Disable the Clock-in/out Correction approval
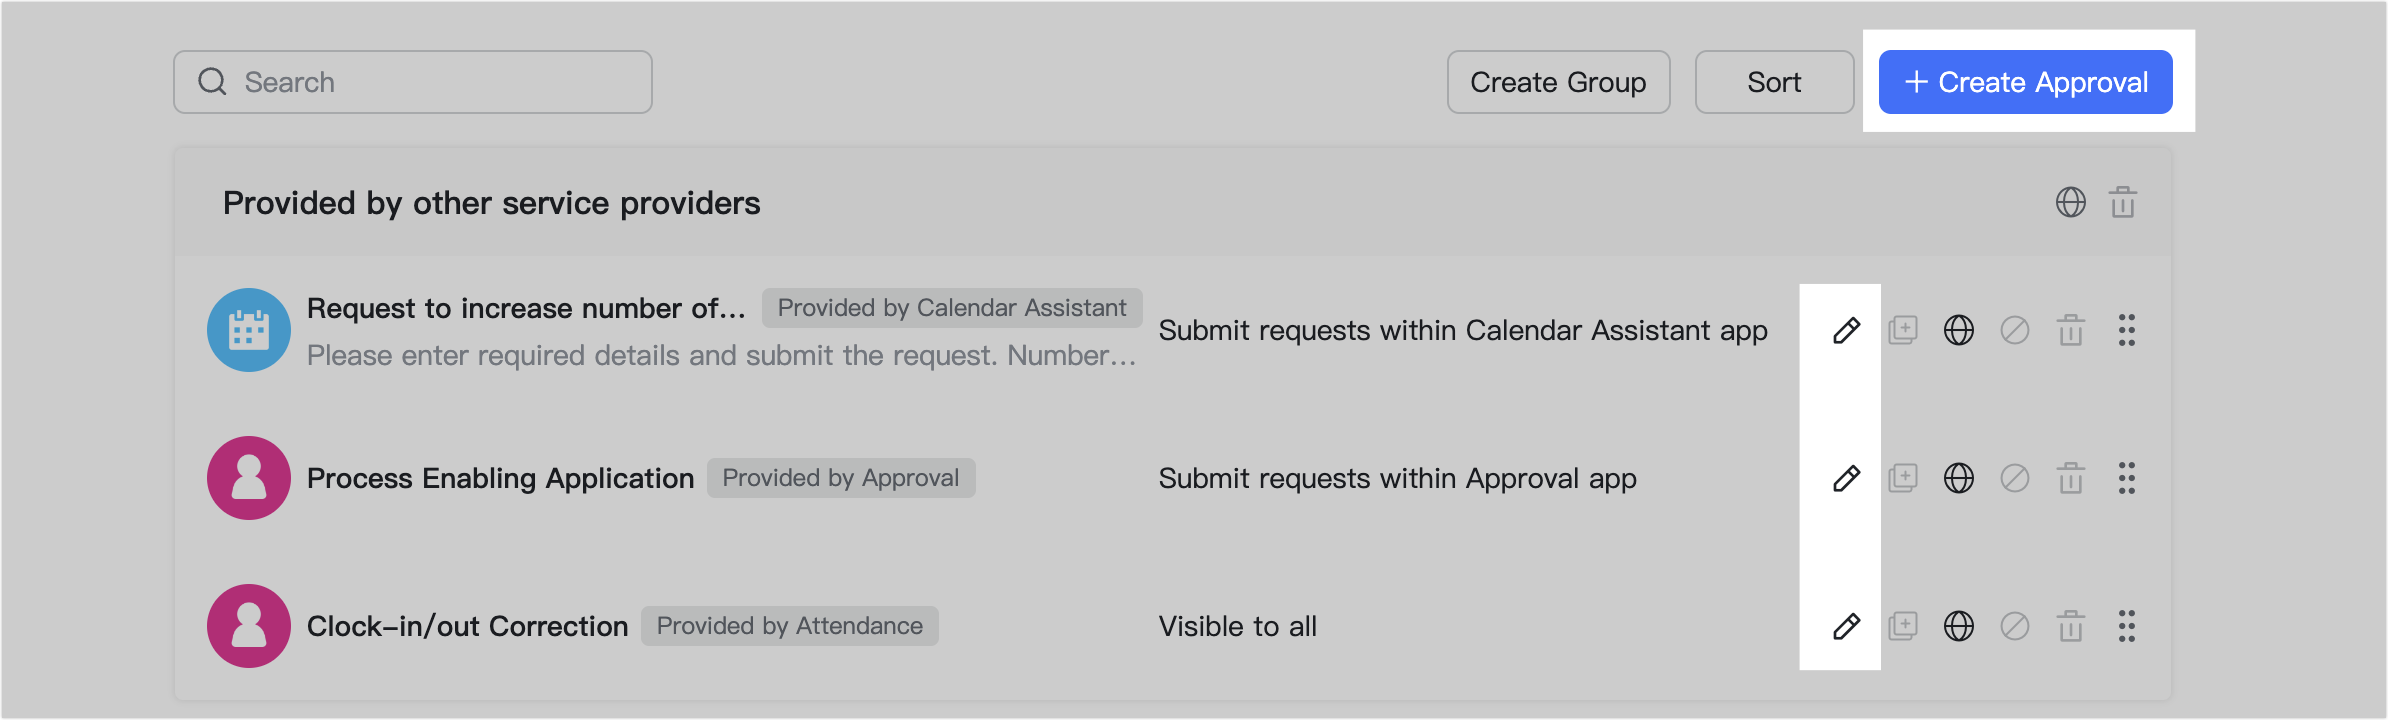Screen dimensions: 2388x720 (x=2014, y=626)
